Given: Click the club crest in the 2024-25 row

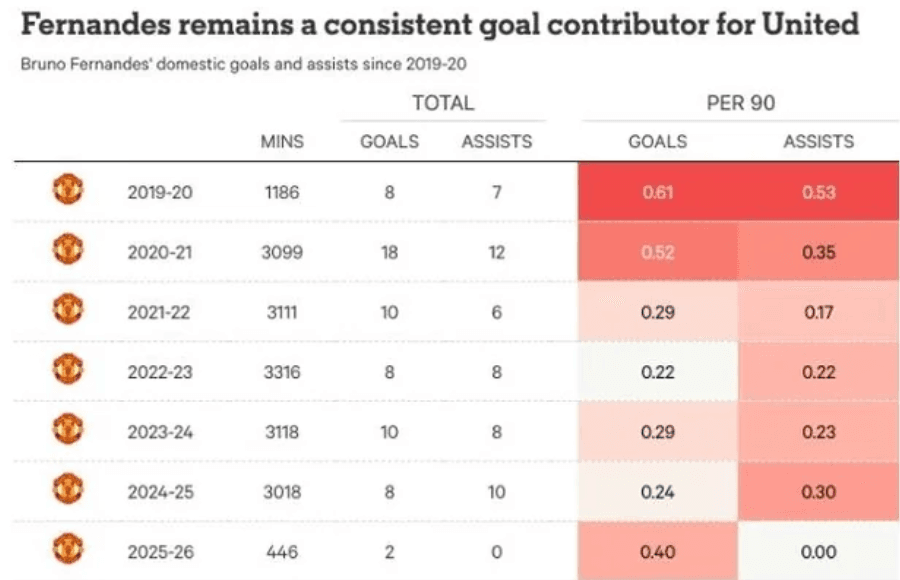Looking at the screenshot, I should (67, 489).
